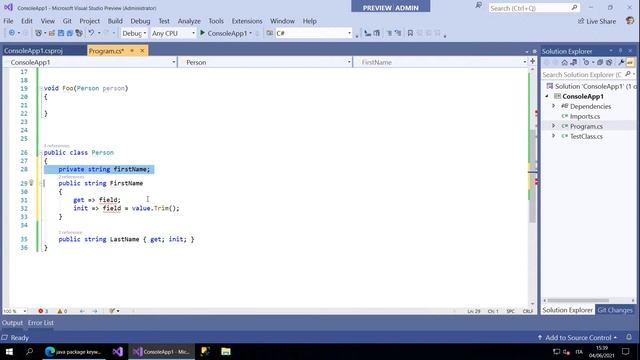640x360 pixels.
Task: Open the Git menu
Action: coord(67,21)
